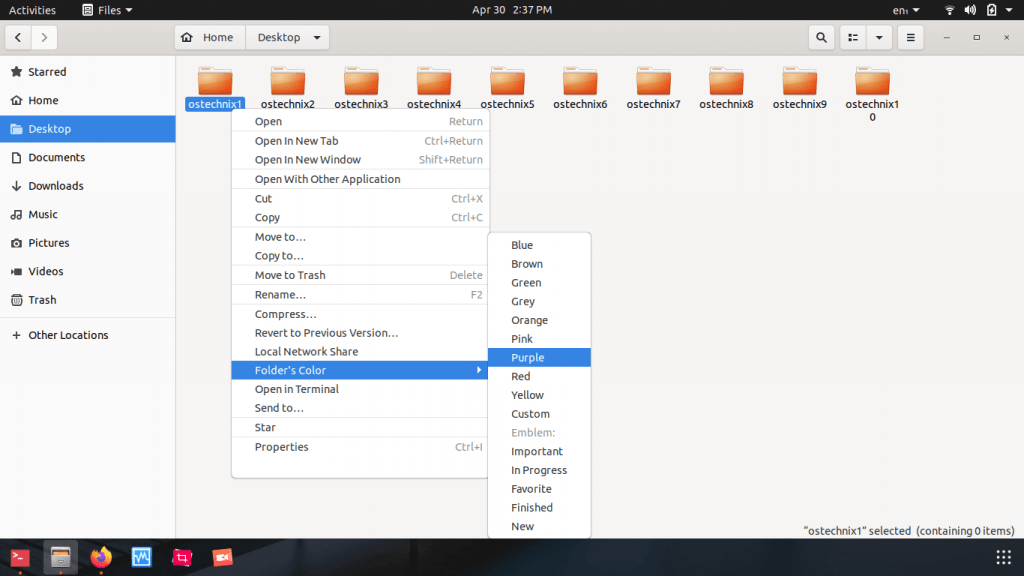The width and height of the screenshot is (1024, 576).
Task: Apply the Orange folder color
Action: click(528, 320)
